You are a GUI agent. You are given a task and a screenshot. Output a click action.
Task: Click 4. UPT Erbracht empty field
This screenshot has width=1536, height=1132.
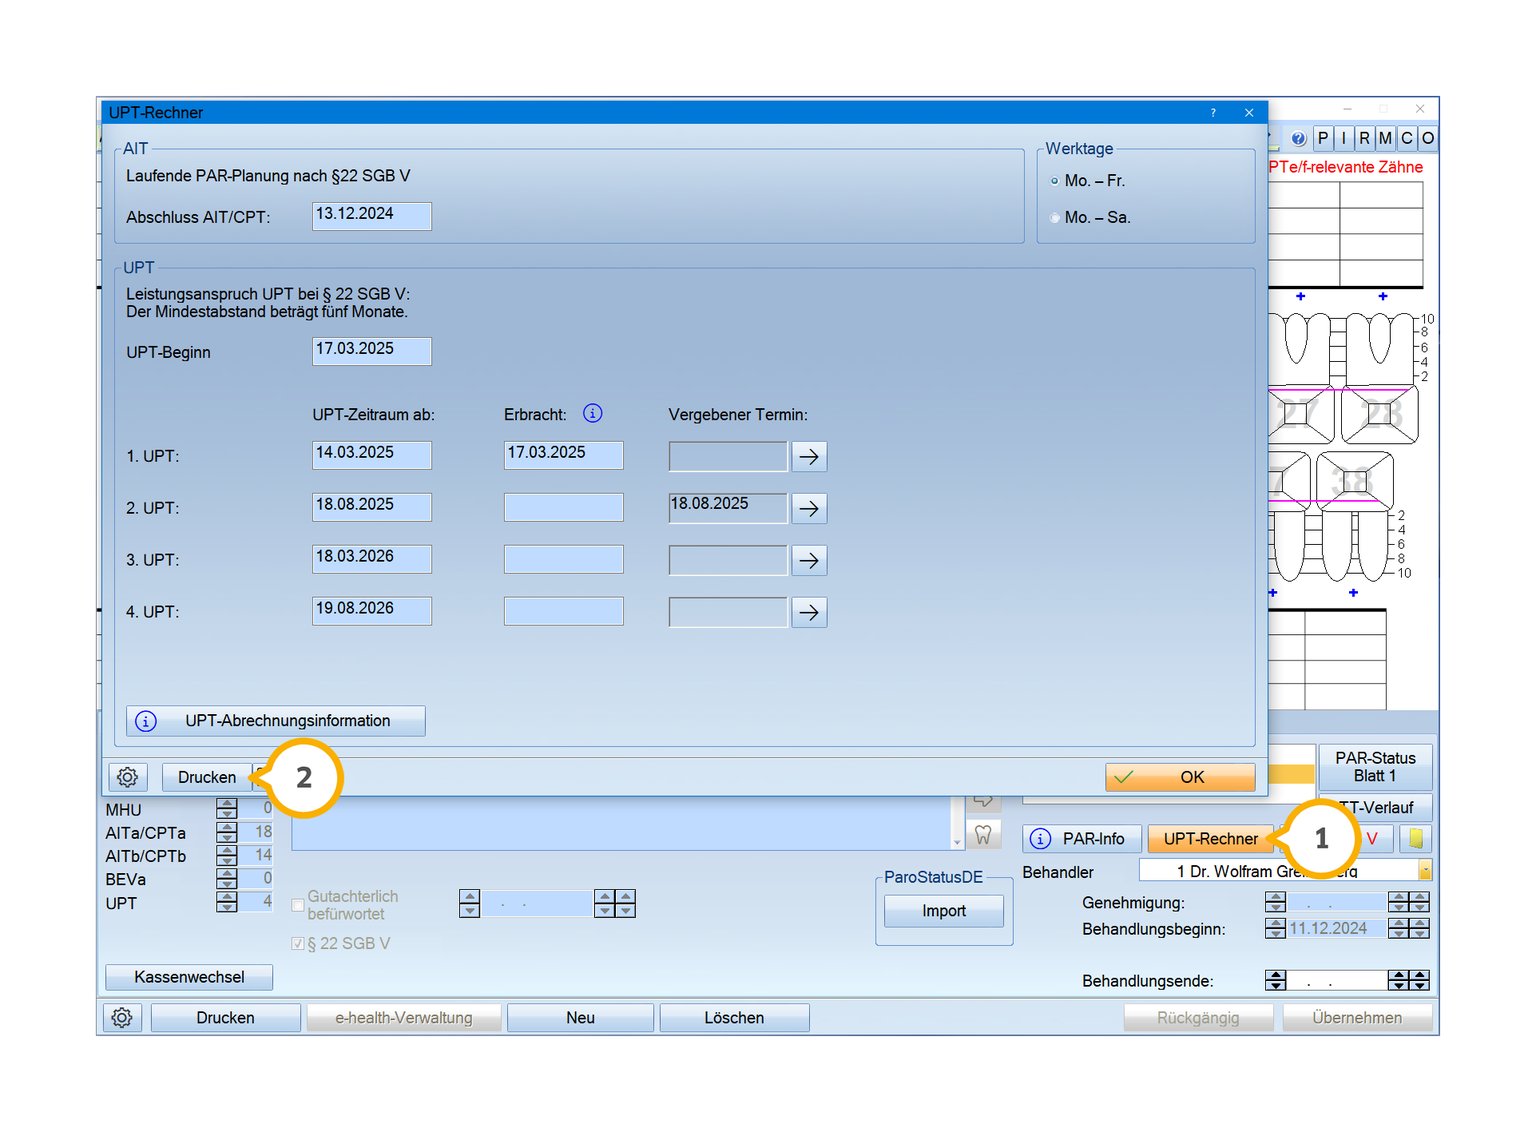coord(564,611)
